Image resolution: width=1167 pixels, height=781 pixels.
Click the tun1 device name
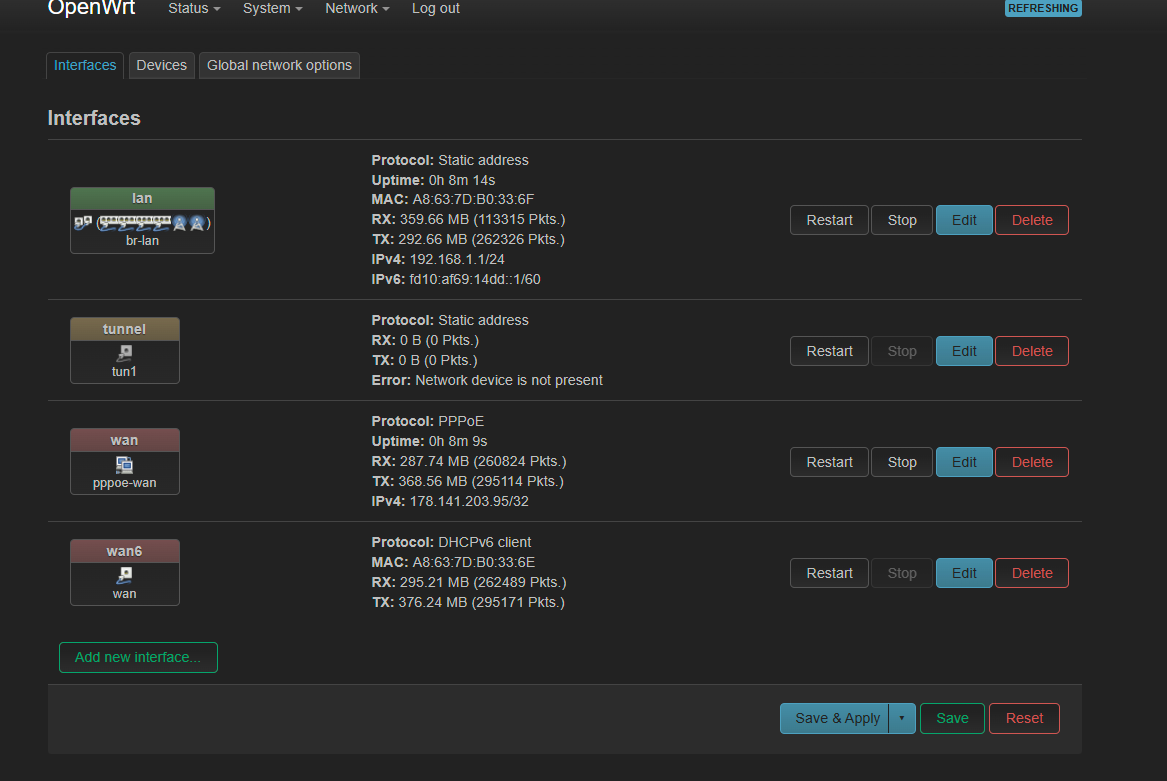click(124, 372)
